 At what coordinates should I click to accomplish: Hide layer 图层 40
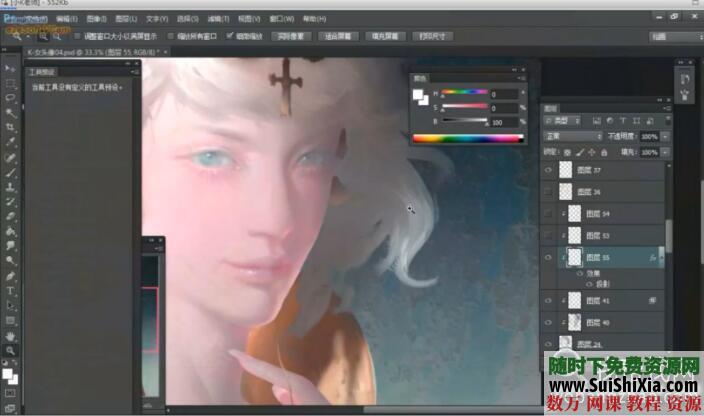coord(548,322)
